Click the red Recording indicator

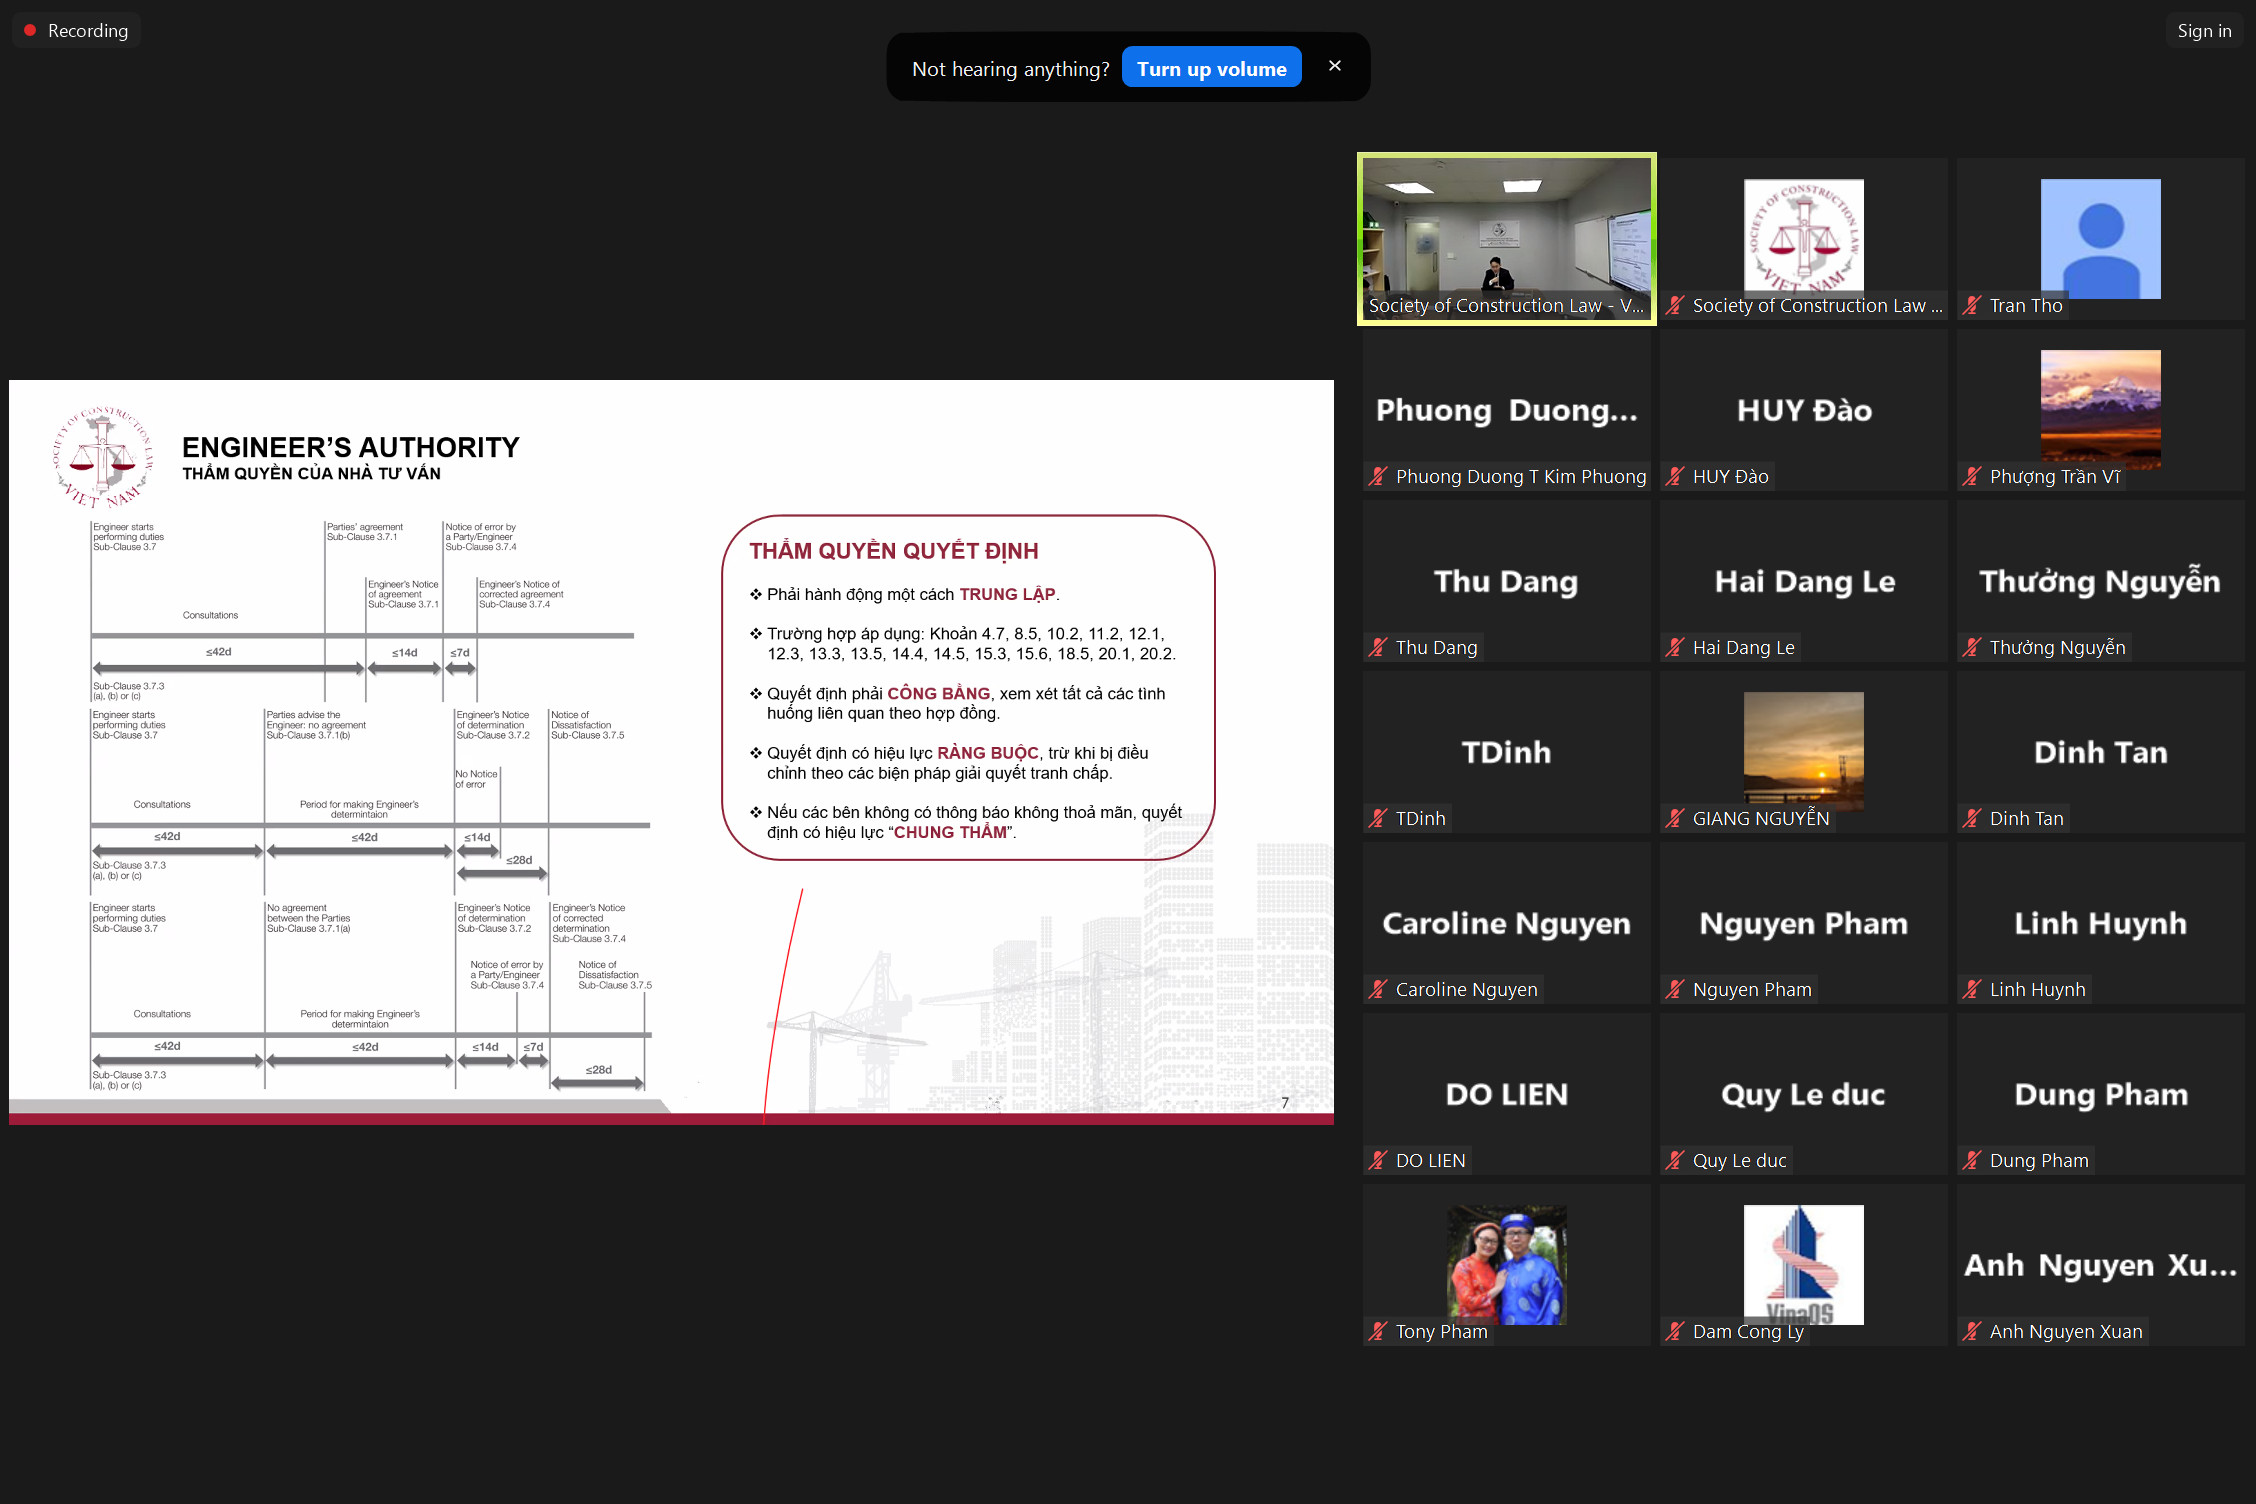[76, 31]
